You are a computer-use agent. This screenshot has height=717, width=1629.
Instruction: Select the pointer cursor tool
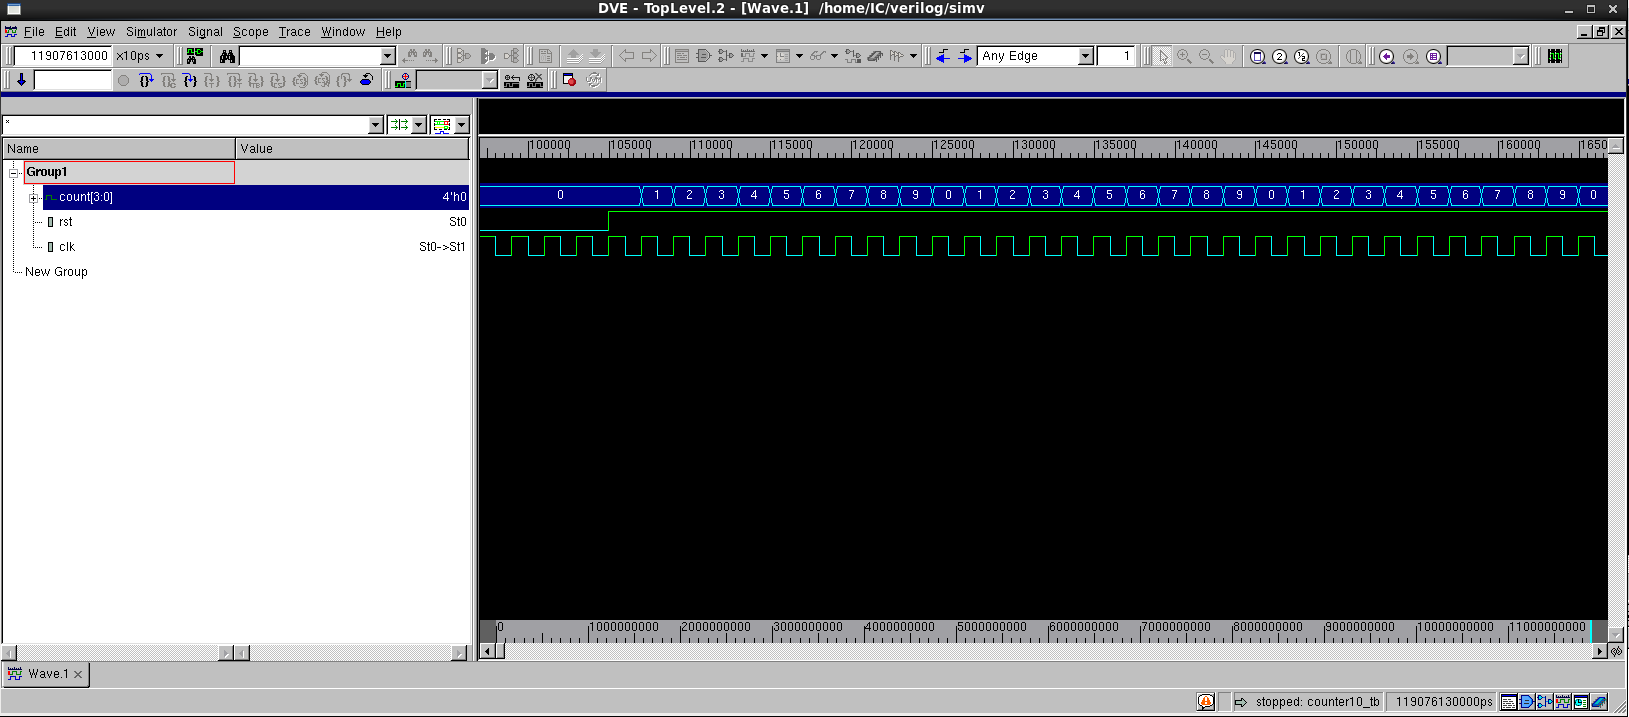(x=1162, y=56)
